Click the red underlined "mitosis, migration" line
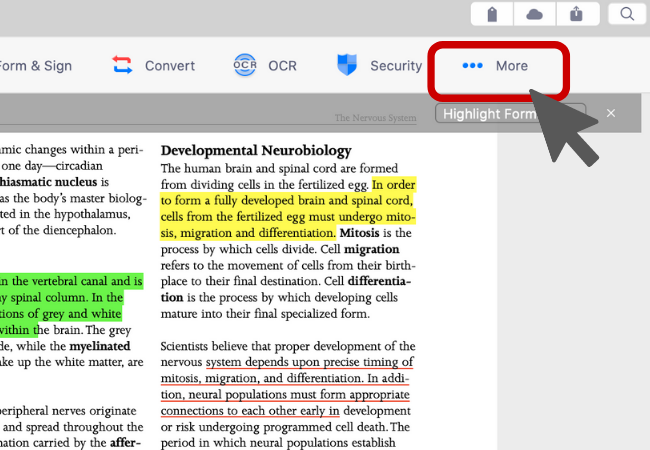The width and height of the screenshot is (650, 450). click(285, 378)
